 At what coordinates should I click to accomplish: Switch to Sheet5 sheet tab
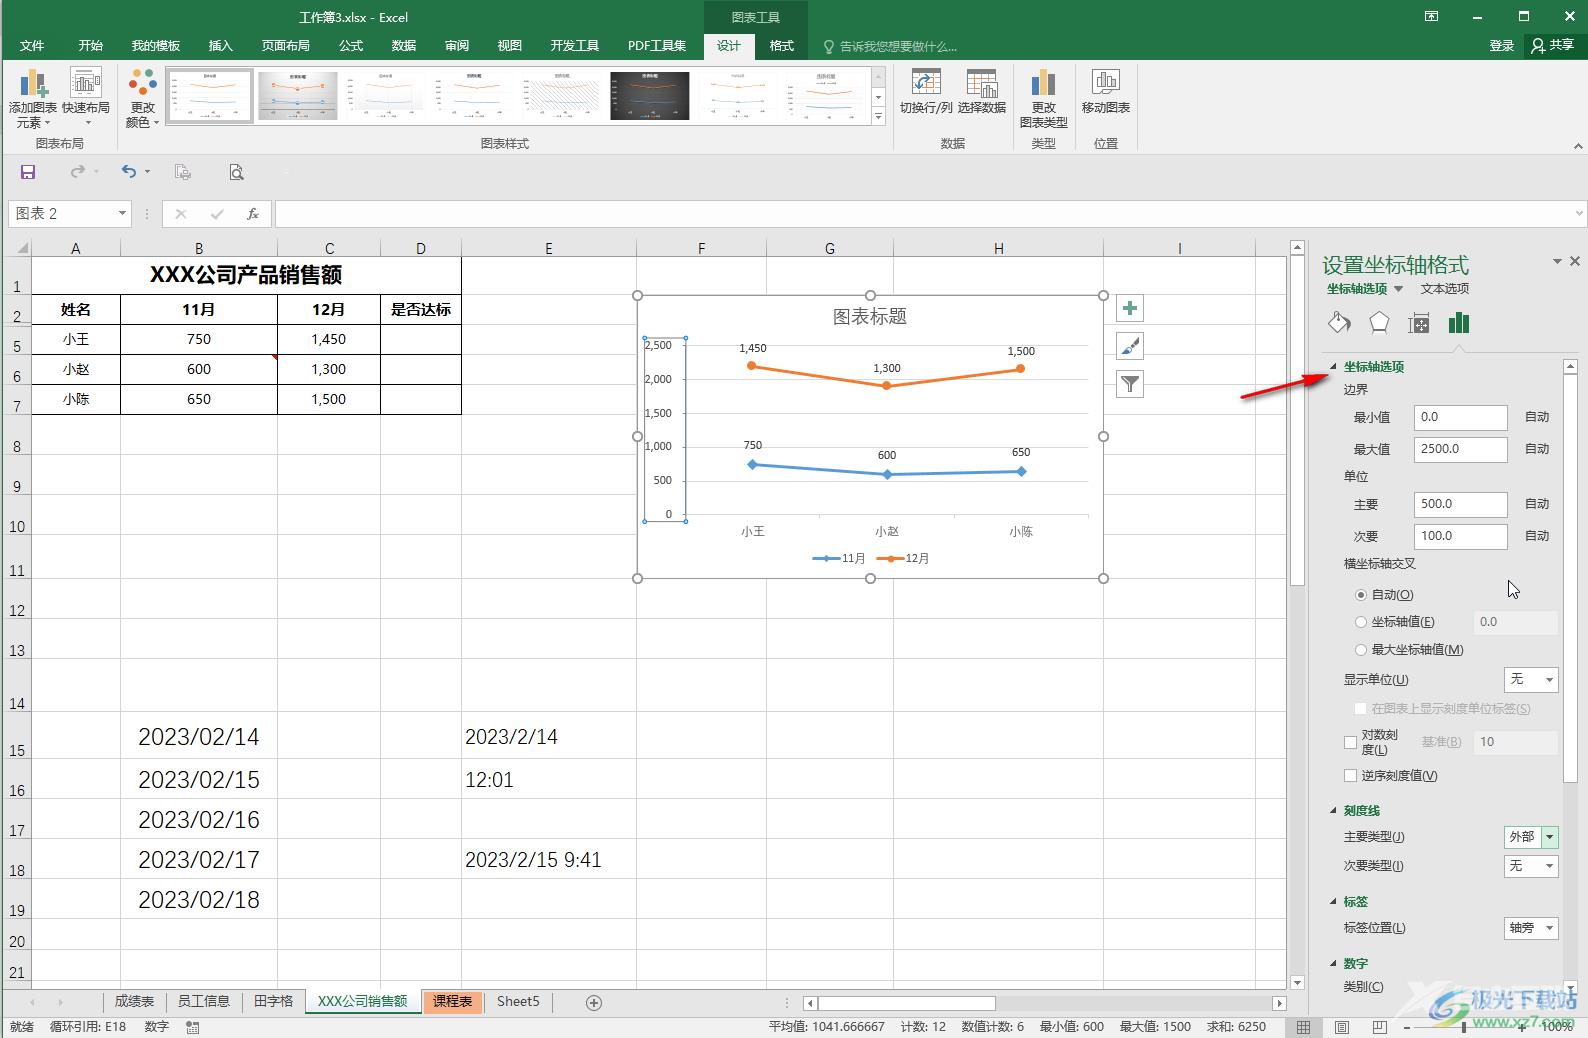tap(518, 1001)
